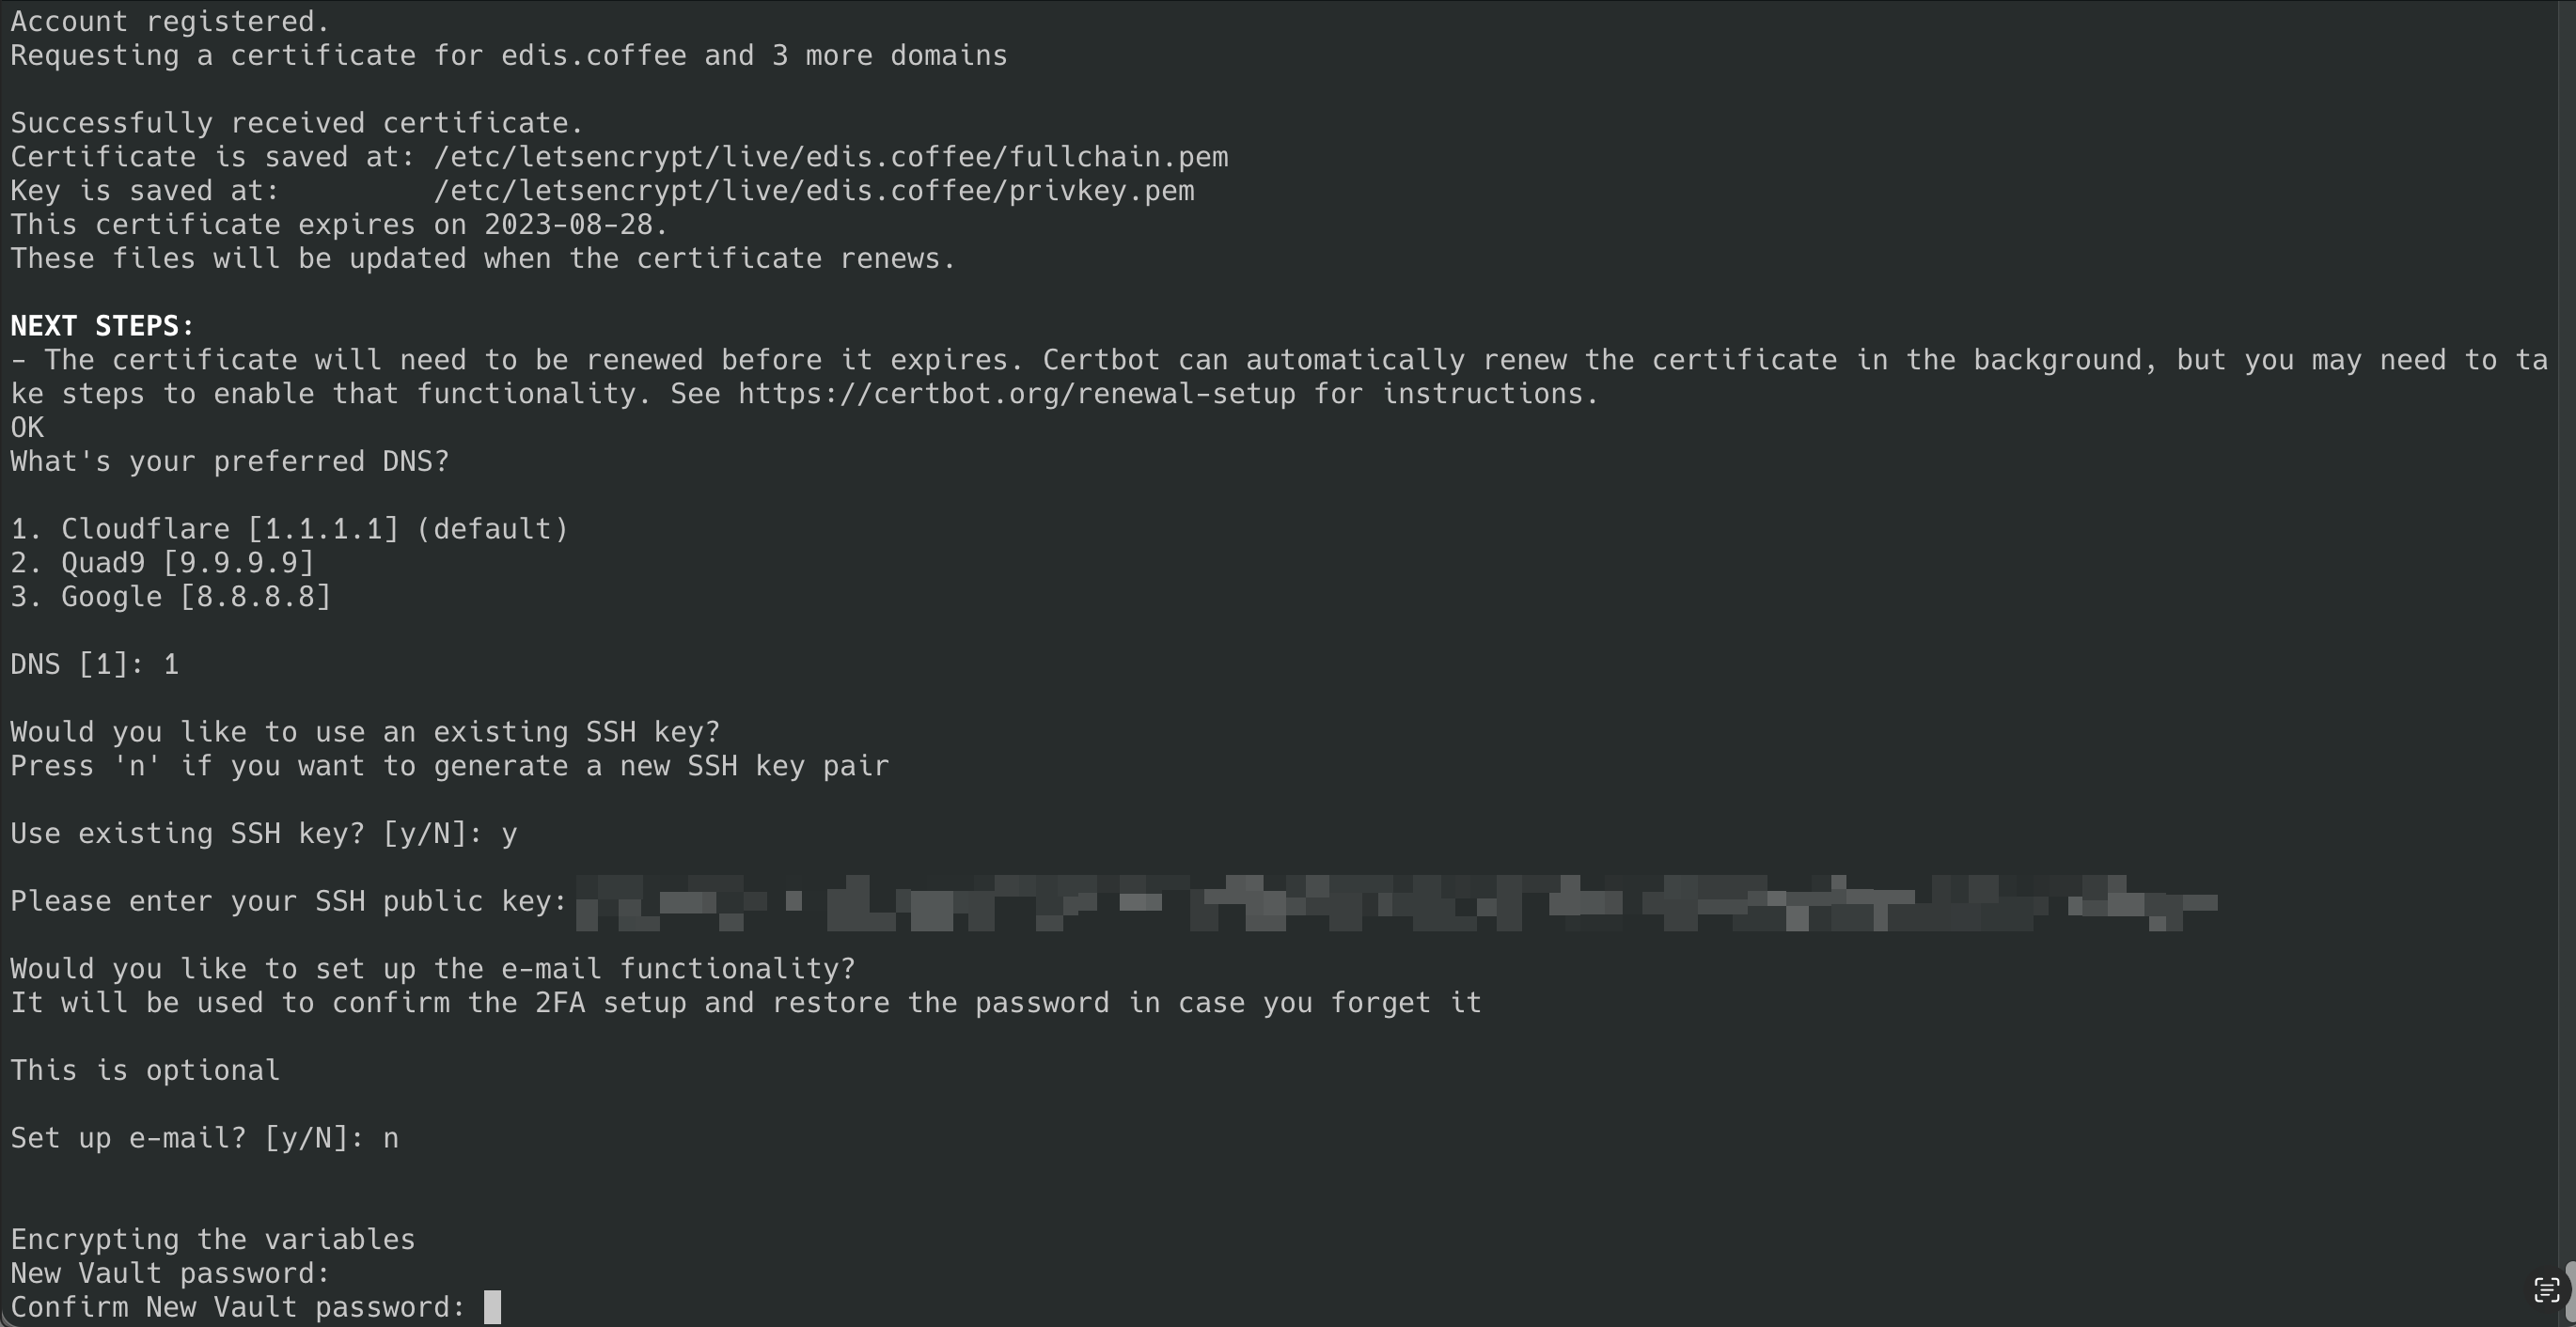
Task: Click the blurred SSH public key text
Action: click(x=1395, y=902)
